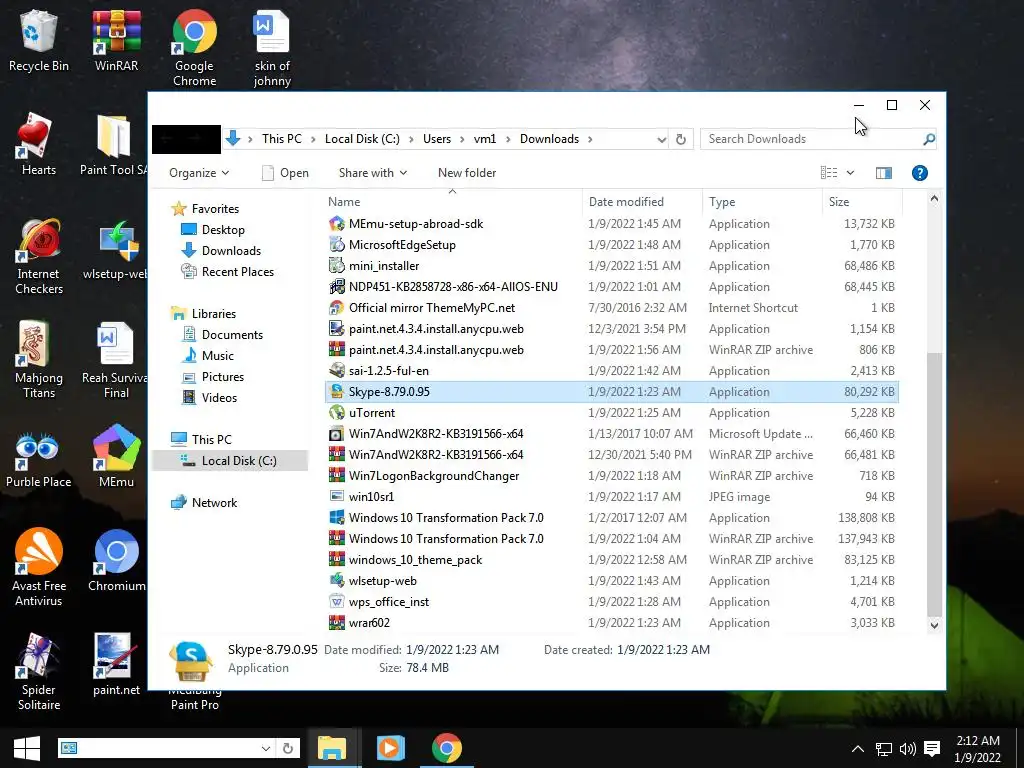
Task: Sort by Date modified column header
Action: pos(641,202)
